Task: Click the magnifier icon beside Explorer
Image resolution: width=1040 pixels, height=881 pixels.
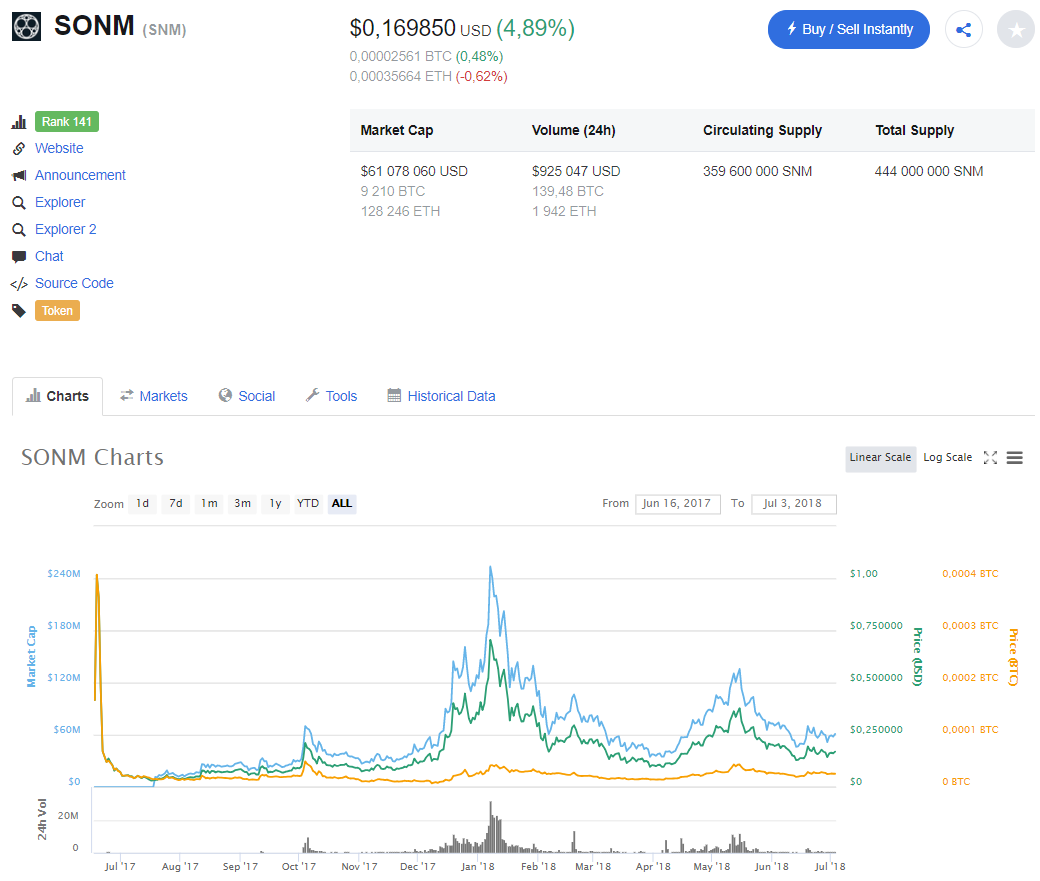Action: [19, 202]
